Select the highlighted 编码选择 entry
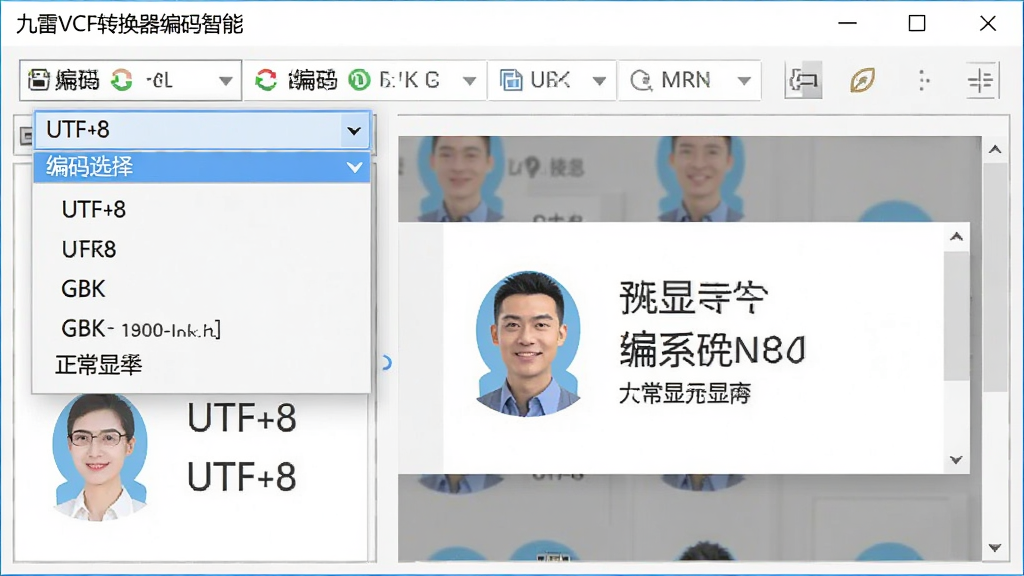 click(x=202, y=167)
